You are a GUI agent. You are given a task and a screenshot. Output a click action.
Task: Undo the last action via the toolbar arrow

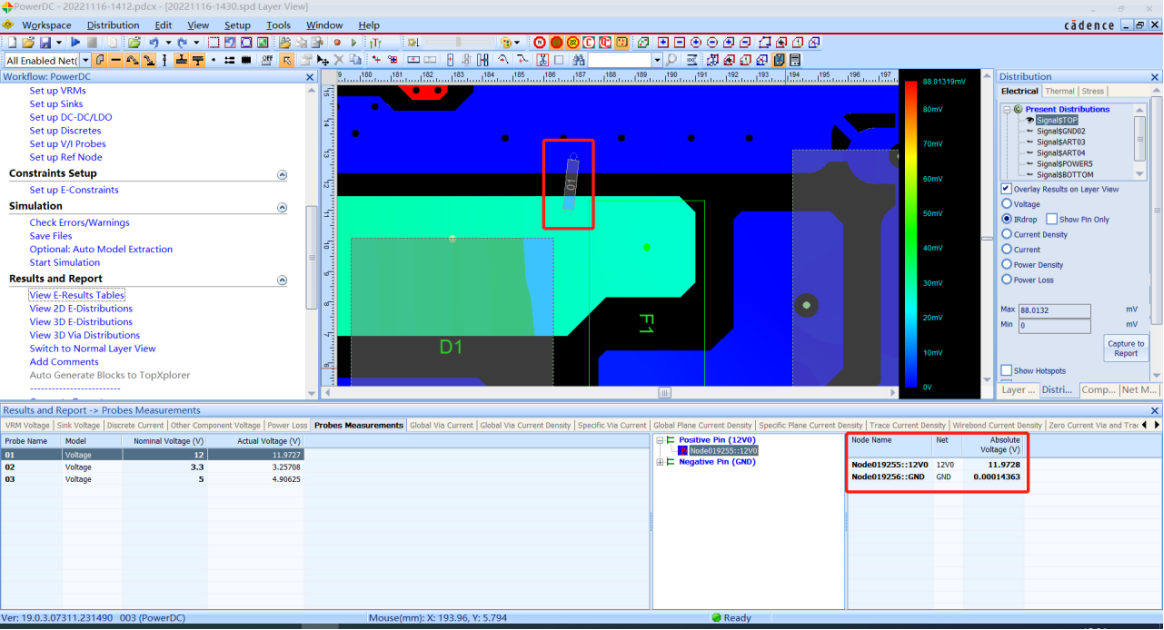coord(154,42)
